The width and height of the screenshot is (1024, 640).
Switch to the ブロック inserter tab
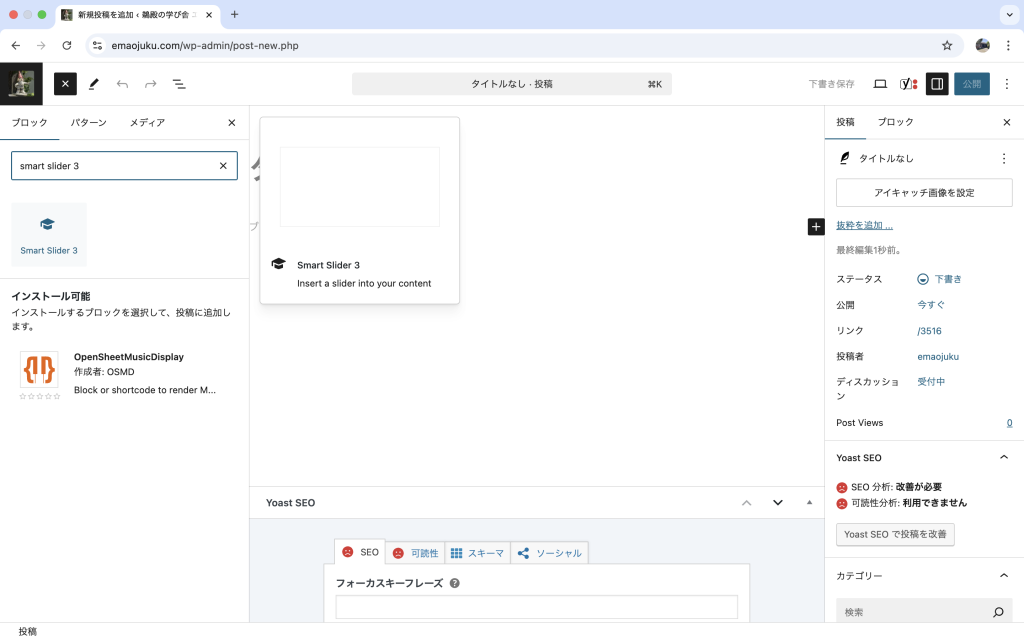tap(29, 122)
